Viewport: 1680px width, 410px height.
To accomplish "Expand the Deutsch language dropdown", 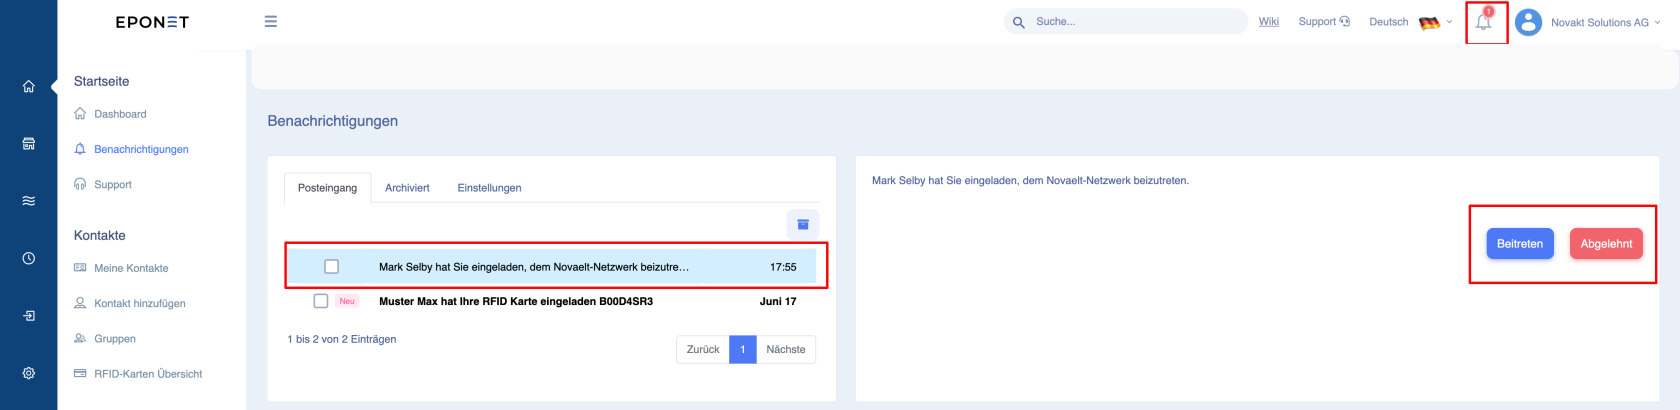I will coord(1410,22).
